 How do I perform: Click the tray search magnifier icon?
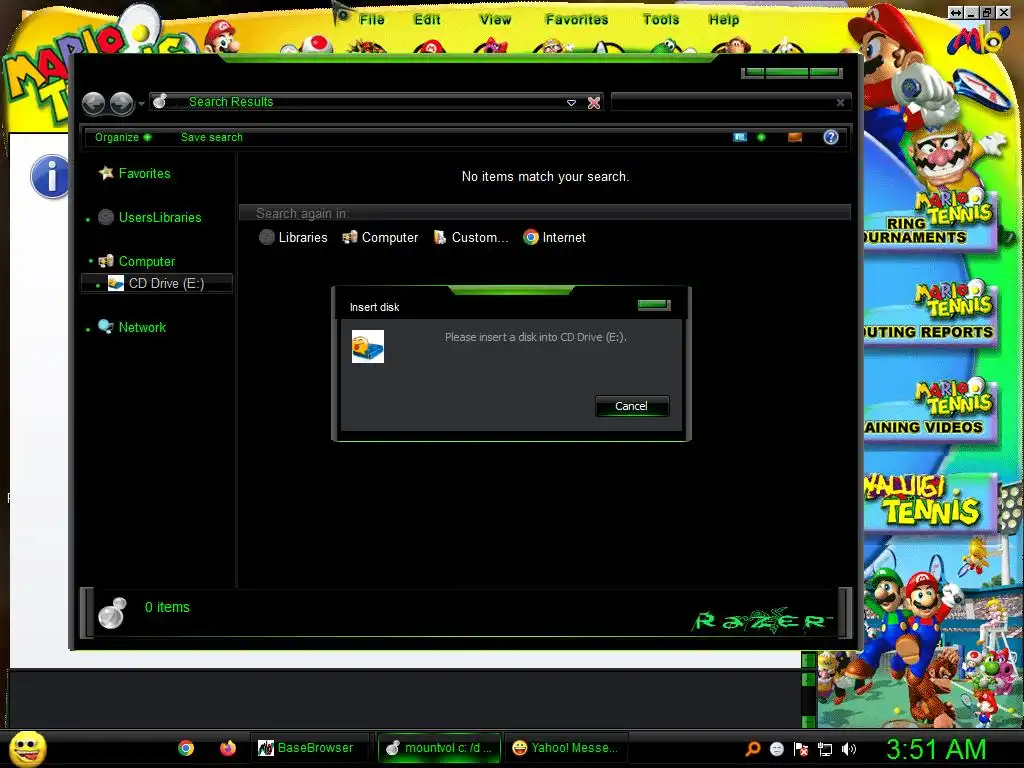[x=753, y=749]
